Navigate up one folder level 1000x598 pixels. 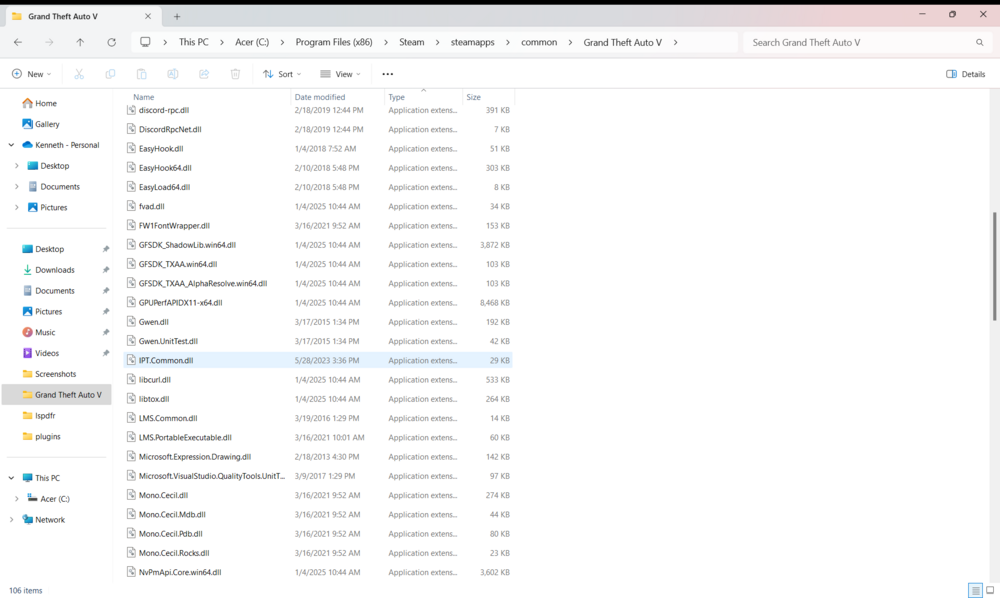coord(80,42)
